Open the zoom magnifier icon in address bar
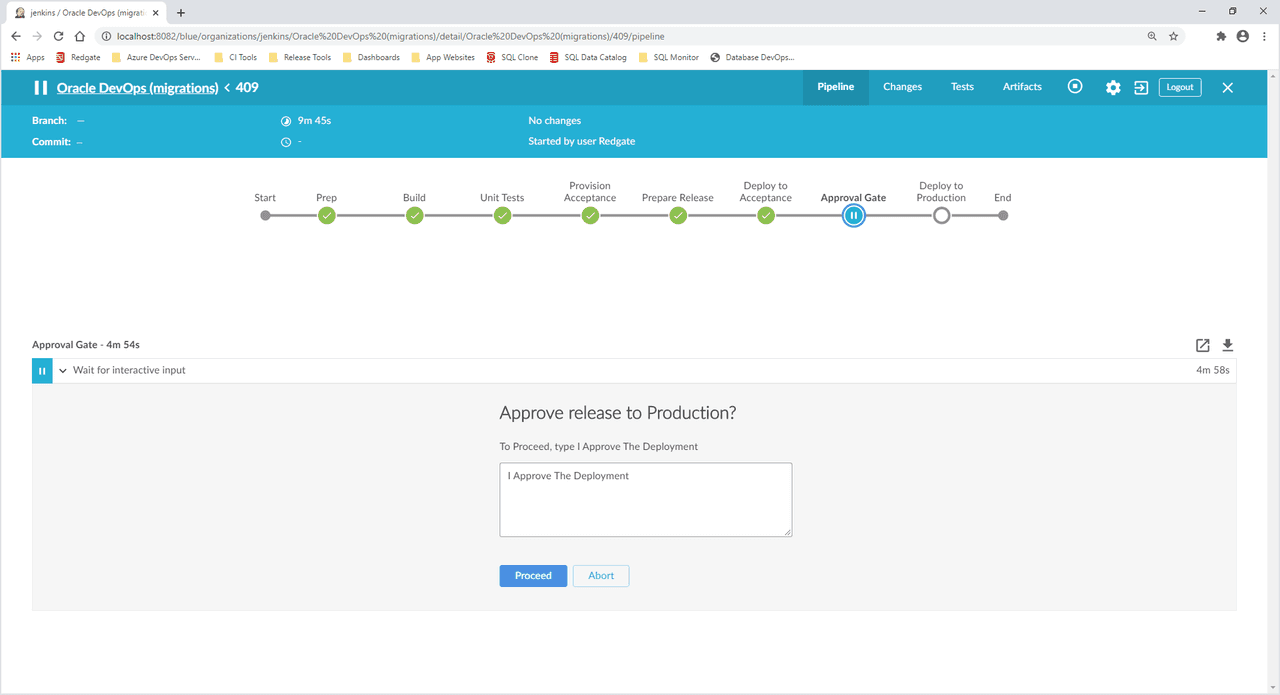The height and width of the screenshot is (695, 1280). 1152,36
